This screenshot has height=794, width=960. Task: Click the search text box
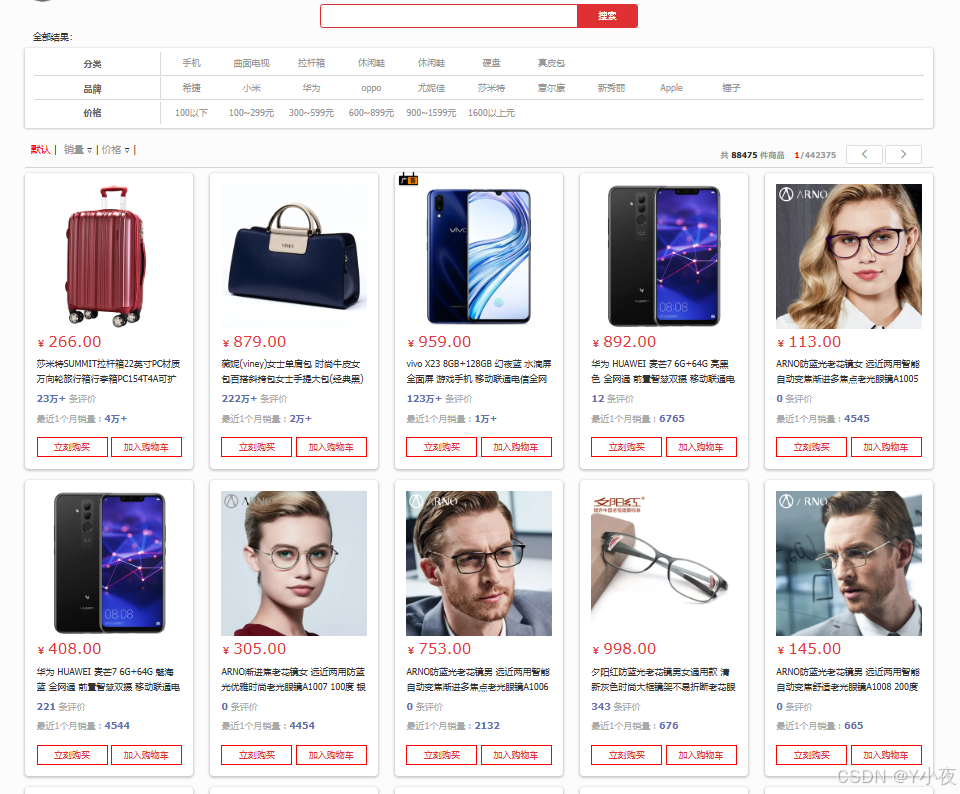[x=449, y=16]
